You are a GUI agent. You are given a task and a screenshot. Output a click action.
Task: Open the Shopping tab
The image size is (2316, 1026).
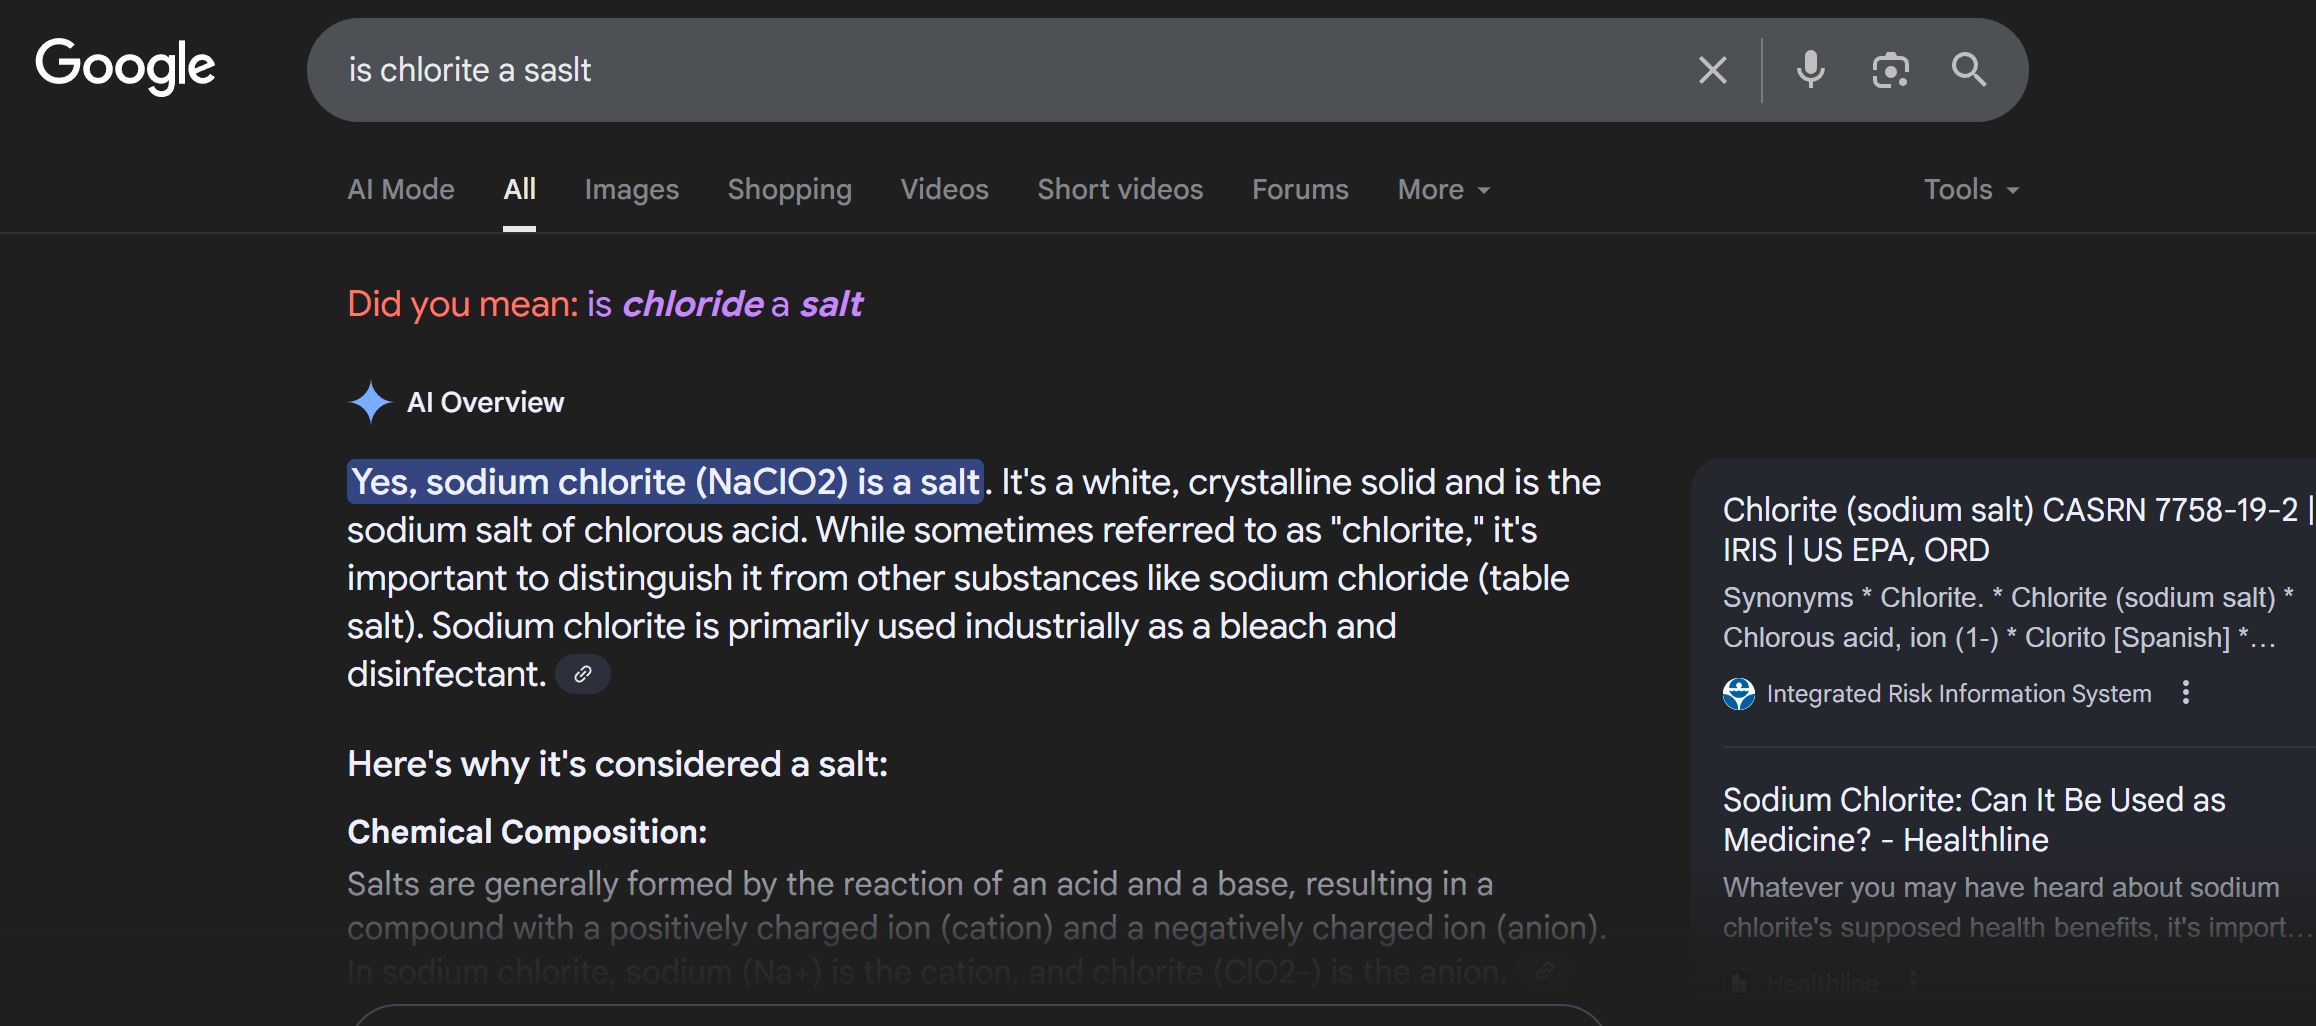point(789,189)
